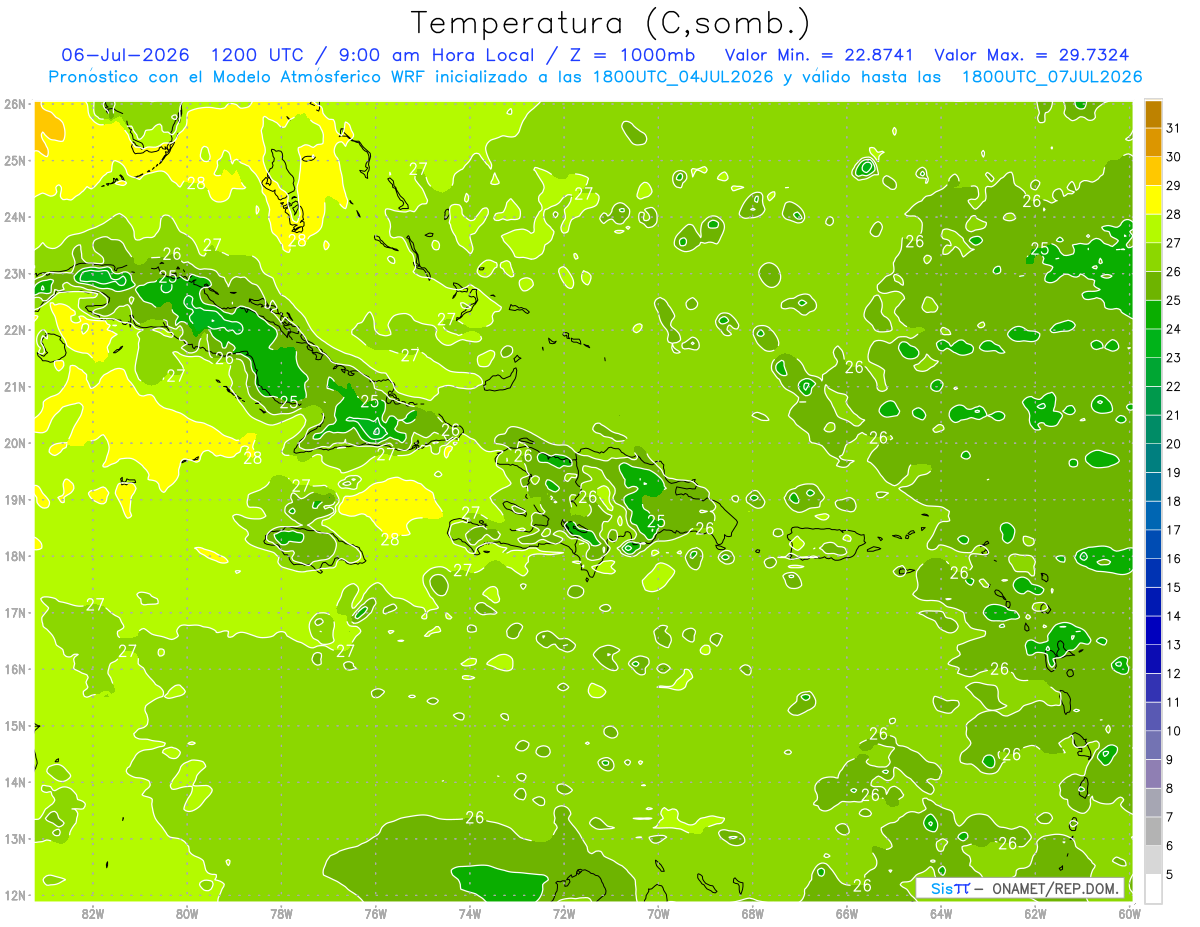
Task: Click the "64W" longitude axis label
Action: click(x=941, y=913)
